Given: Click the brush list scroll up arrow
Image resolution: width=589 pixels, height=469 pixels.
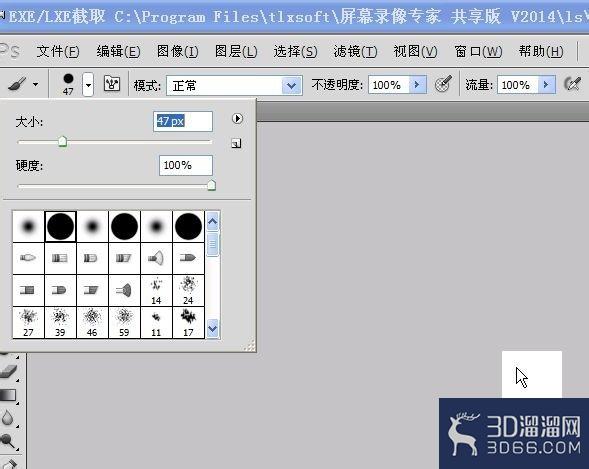Looking at the screenshot, I should tap(213, 222).
